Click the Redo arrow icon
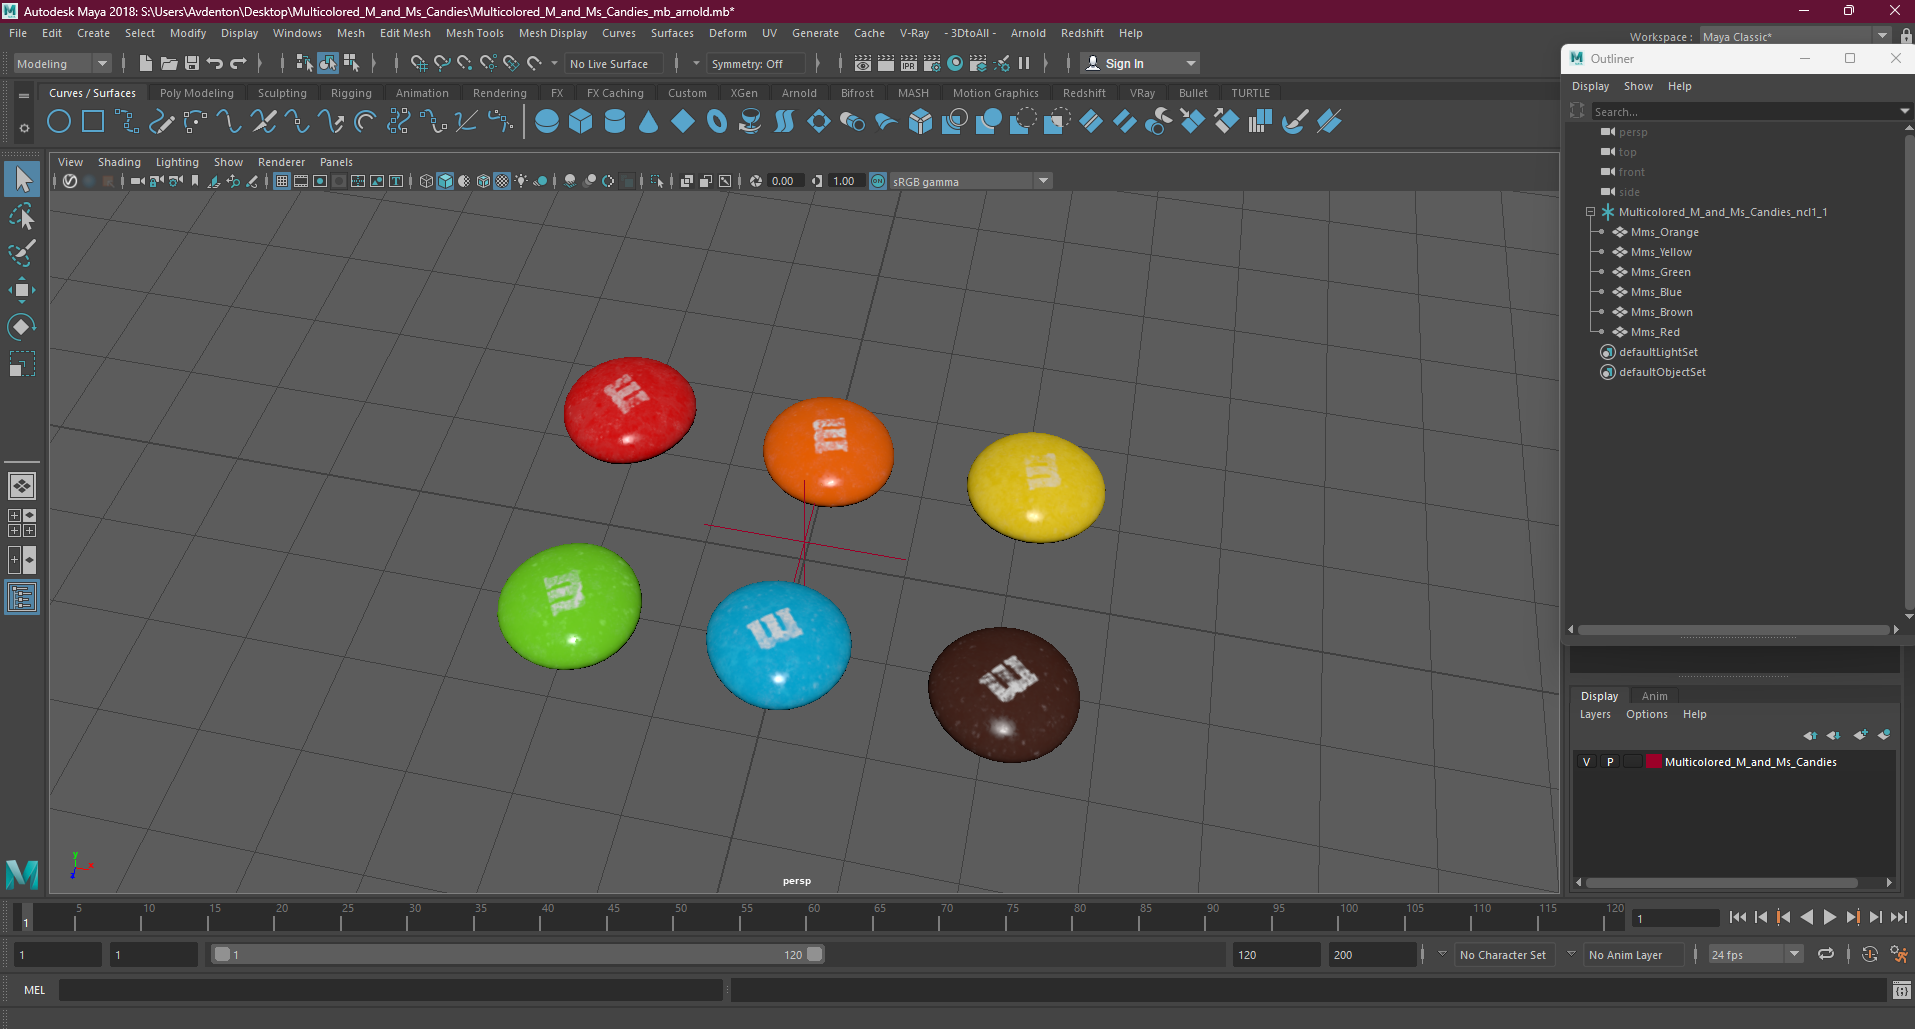Screen dimensions: 1915x1029 tap(238, 63)
